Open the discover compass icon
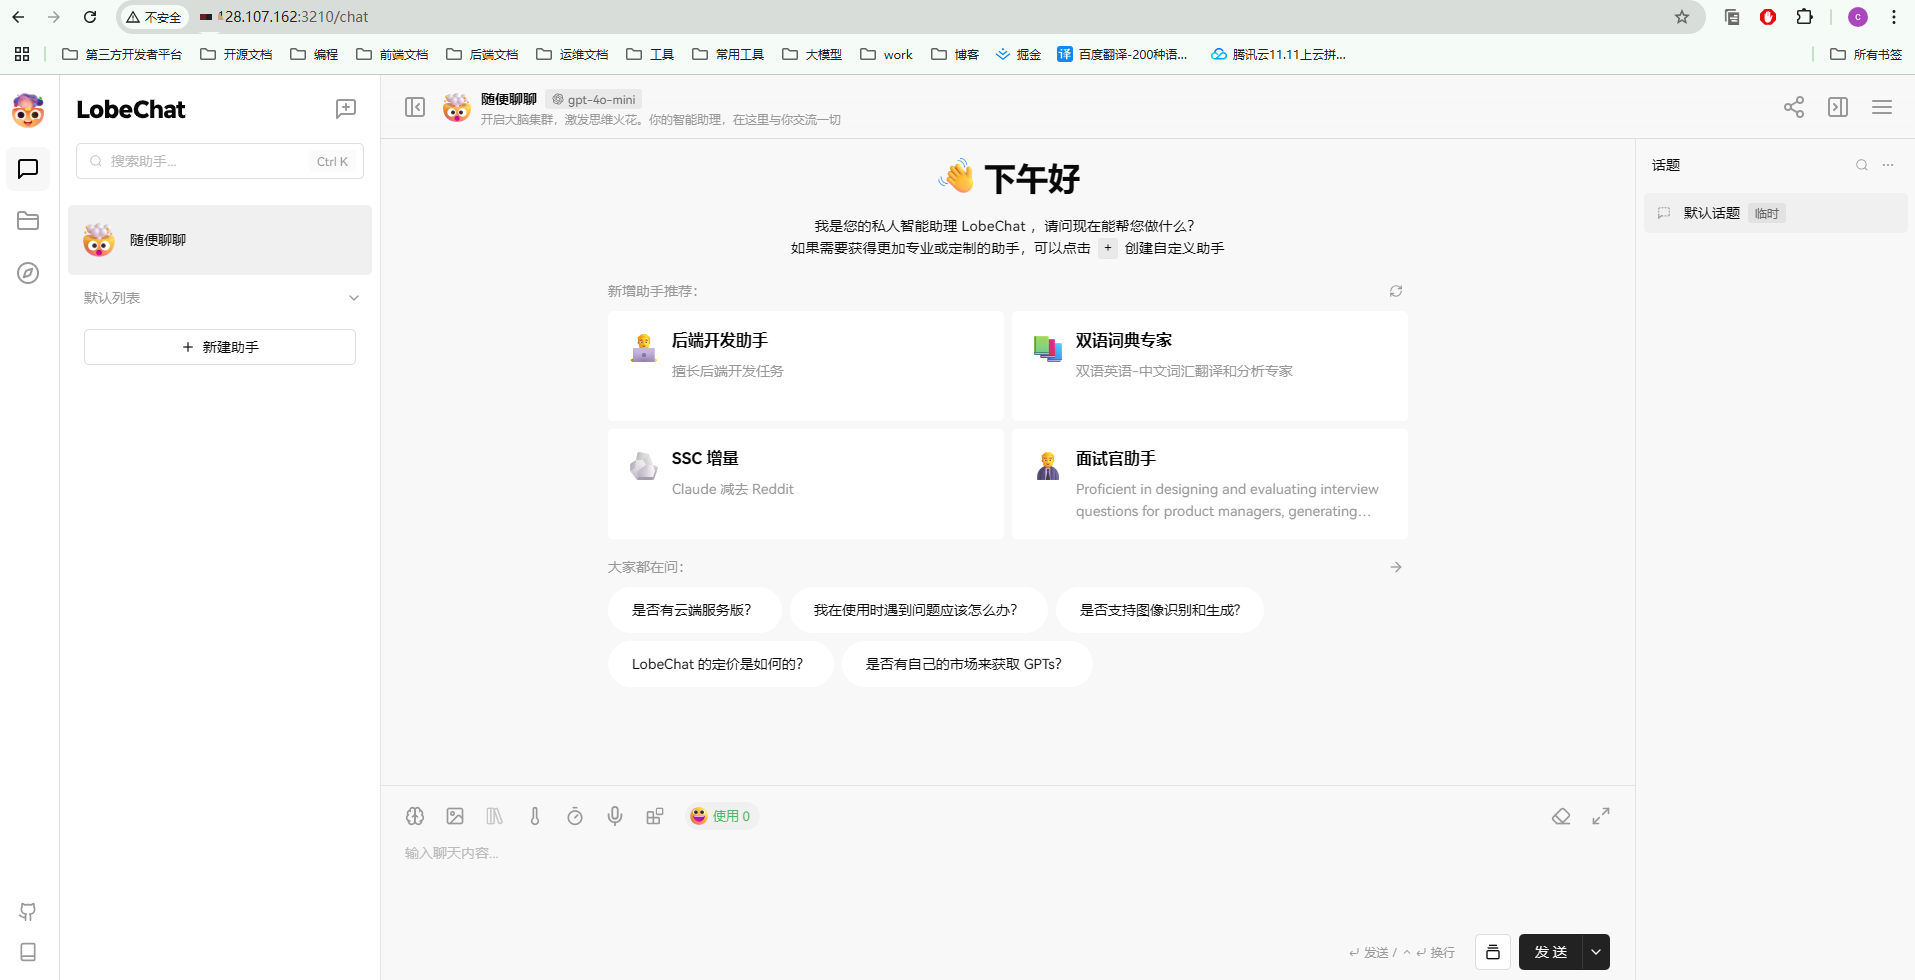This screenshot has height=980, width=1915. click(28, 273)
